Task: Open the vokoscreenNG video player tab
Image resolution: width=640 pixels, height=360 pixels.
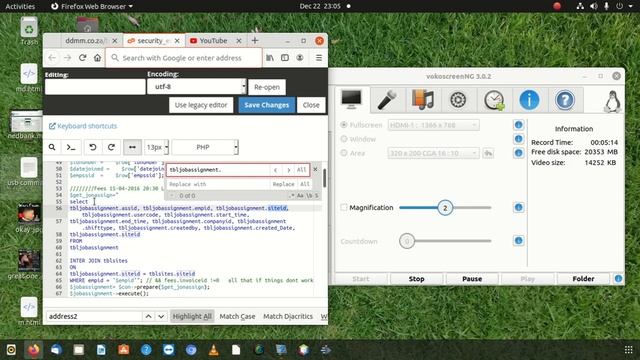Action: click(x=422, y=100)
